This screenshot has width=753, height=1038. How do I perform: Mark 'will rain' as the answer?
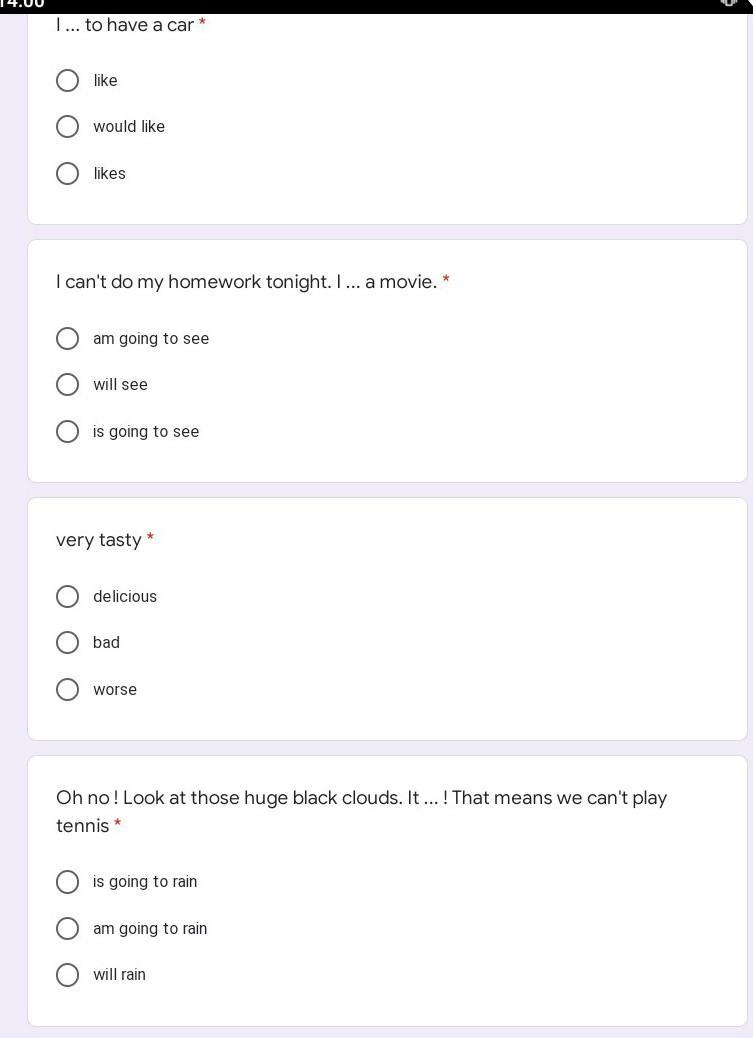coord(68,975)
